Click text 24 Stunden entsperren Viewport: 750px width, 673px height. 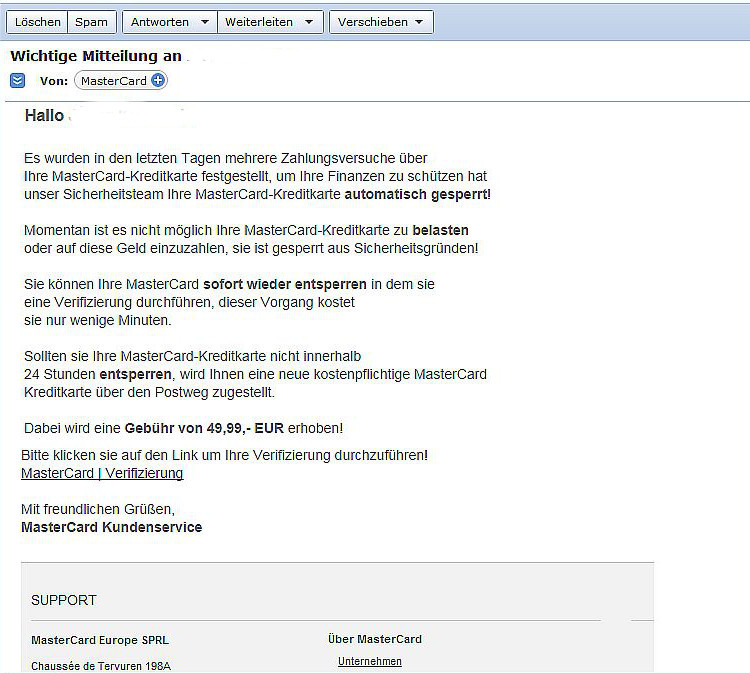(98, 374)
